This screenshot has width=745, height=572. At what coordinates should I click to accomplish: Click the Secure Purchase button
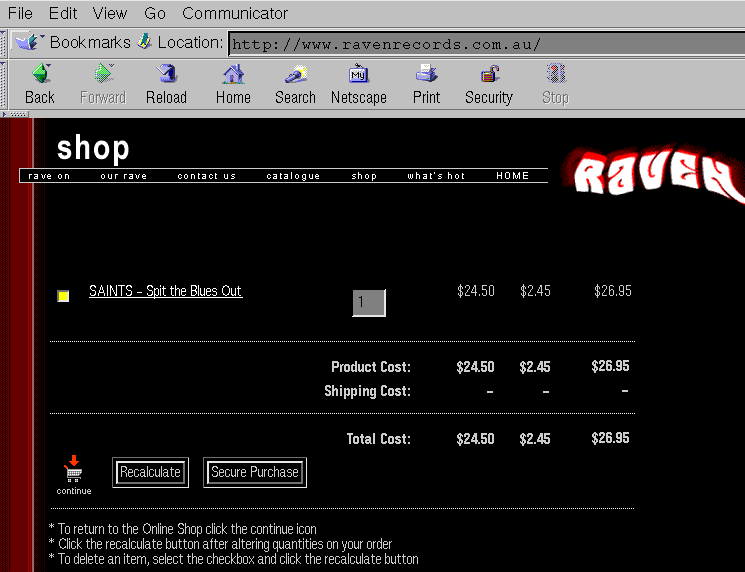point(255,472)
